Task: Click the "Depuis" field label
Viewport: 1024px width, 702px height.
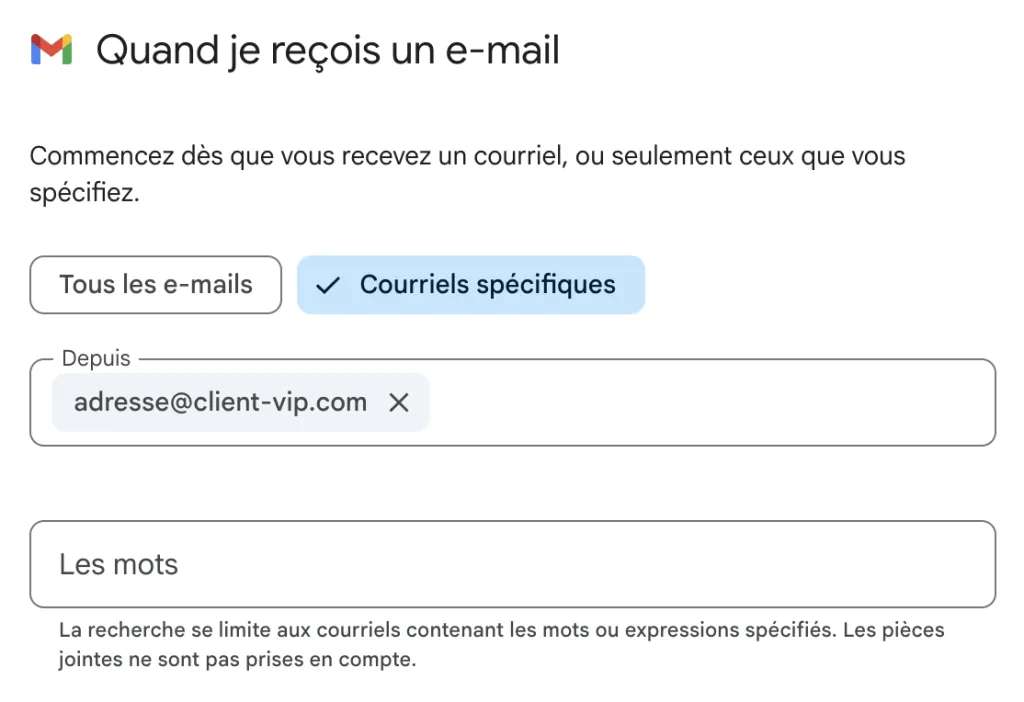Action: coord(96,358)
